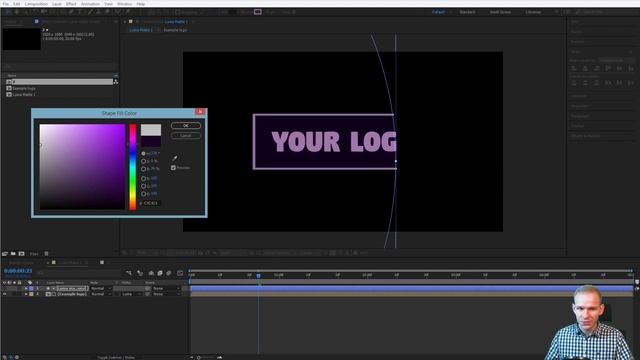Delete selected project item with trash icon
The width and height of the screenshot is (640, 360).
(x=46, y=253)
